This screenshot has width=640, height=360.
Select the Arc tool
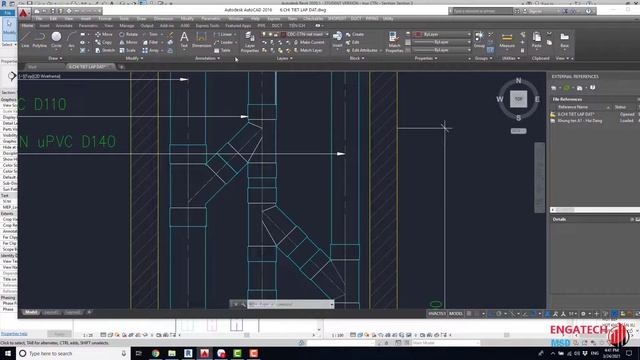71,40
